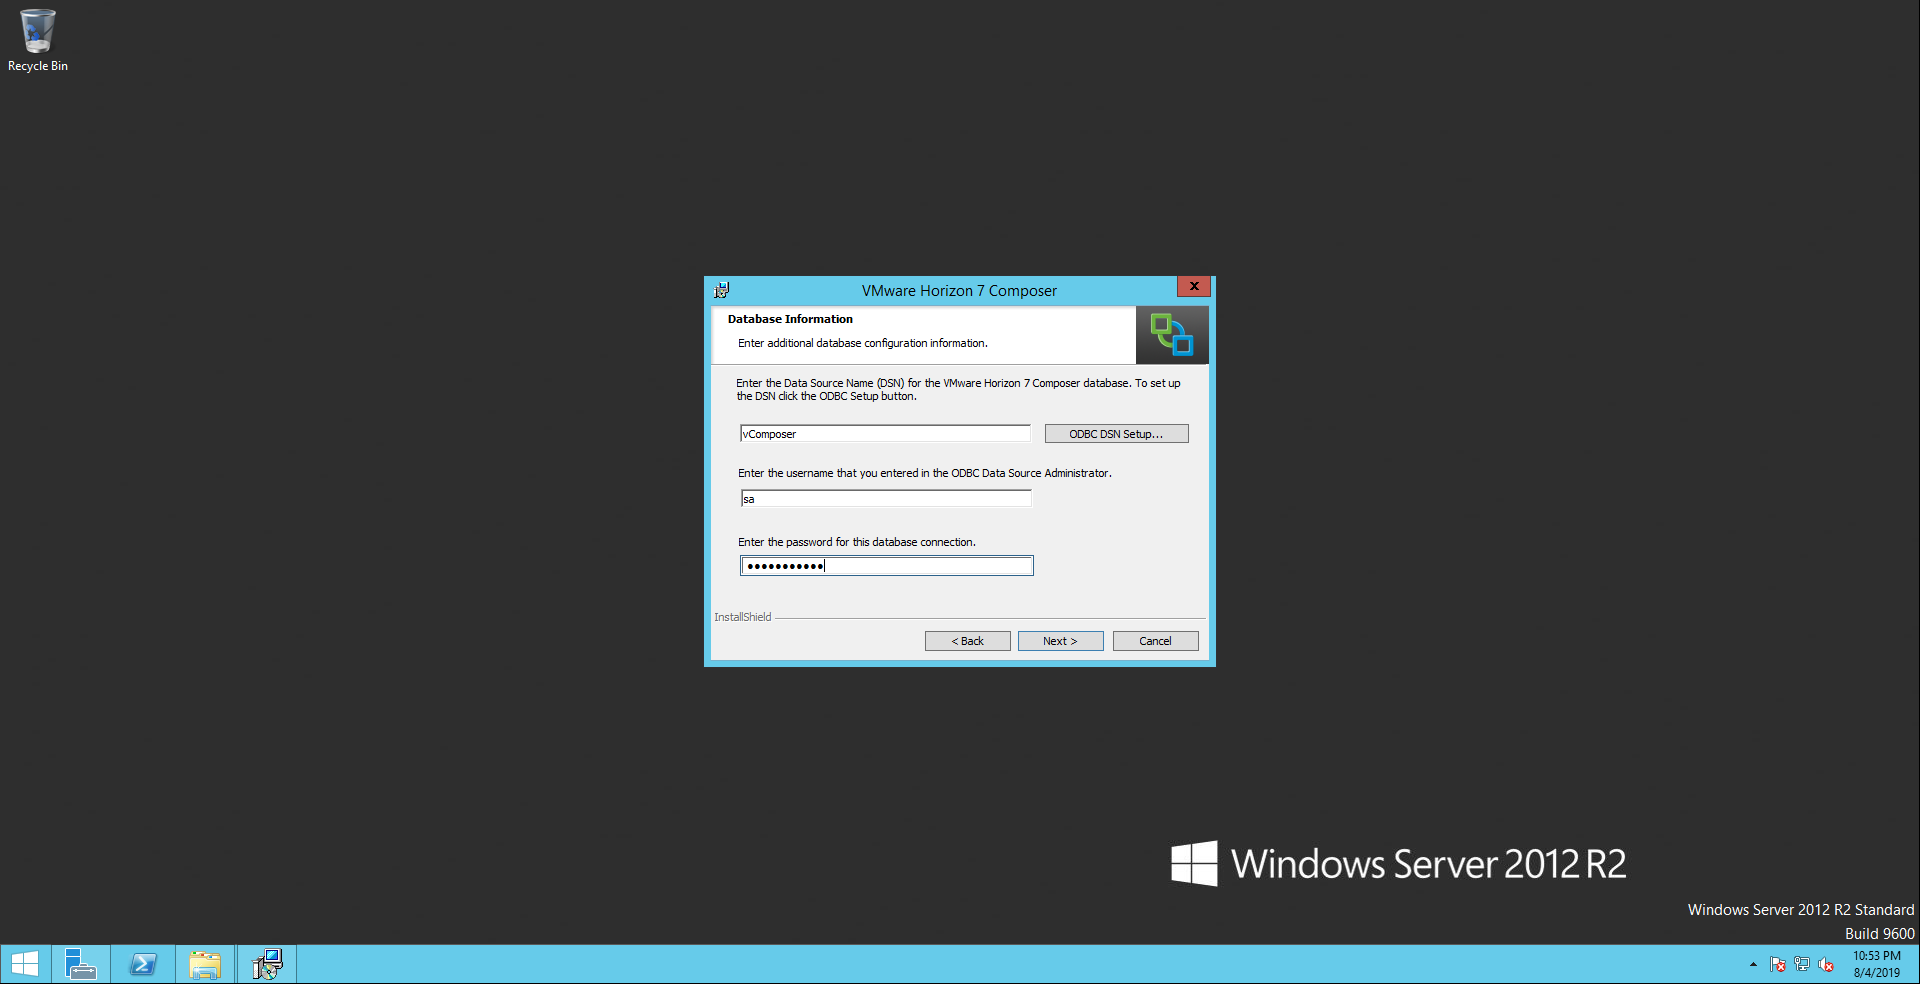This screenshot has width=1920, height=984.
Task: Click the vComposer DSN name field
Action: (885, 434)
